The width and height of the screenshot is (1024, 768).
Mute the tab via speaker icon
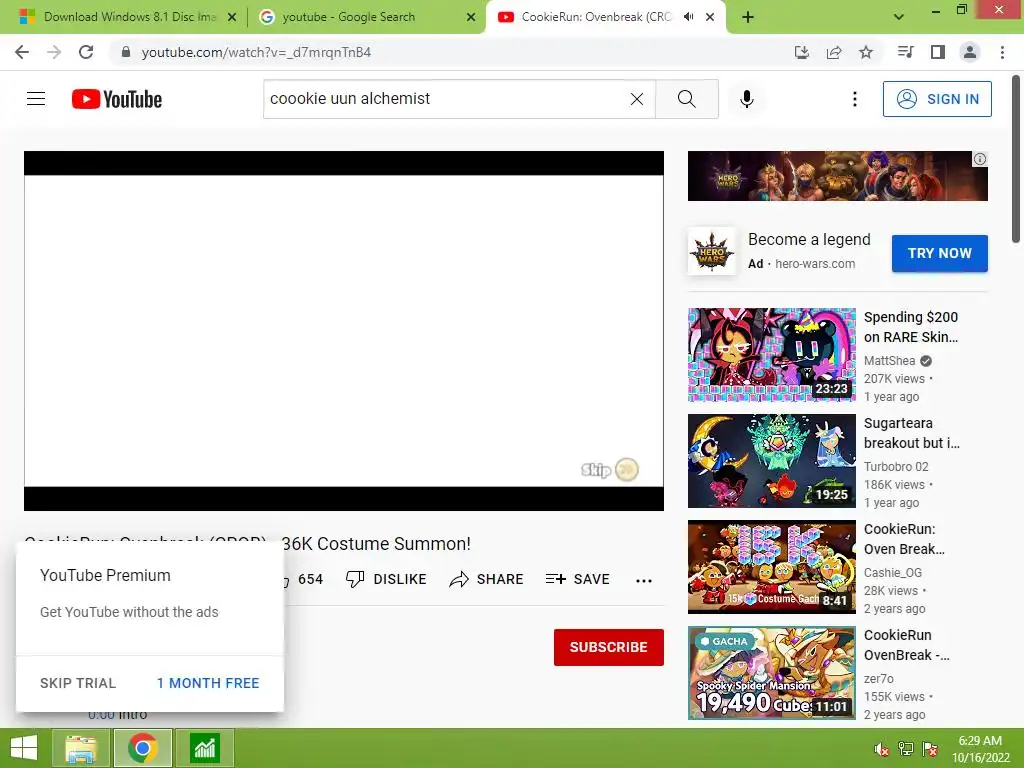tap(688, 17)
